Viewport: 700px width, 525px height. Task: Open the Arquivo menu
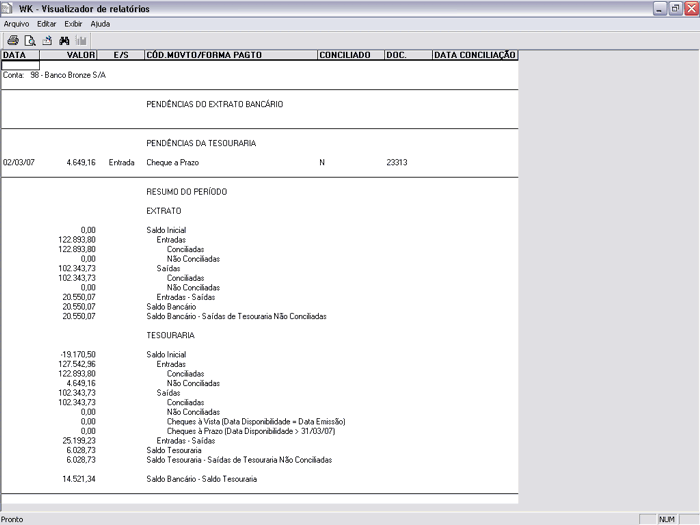(17, 23)
